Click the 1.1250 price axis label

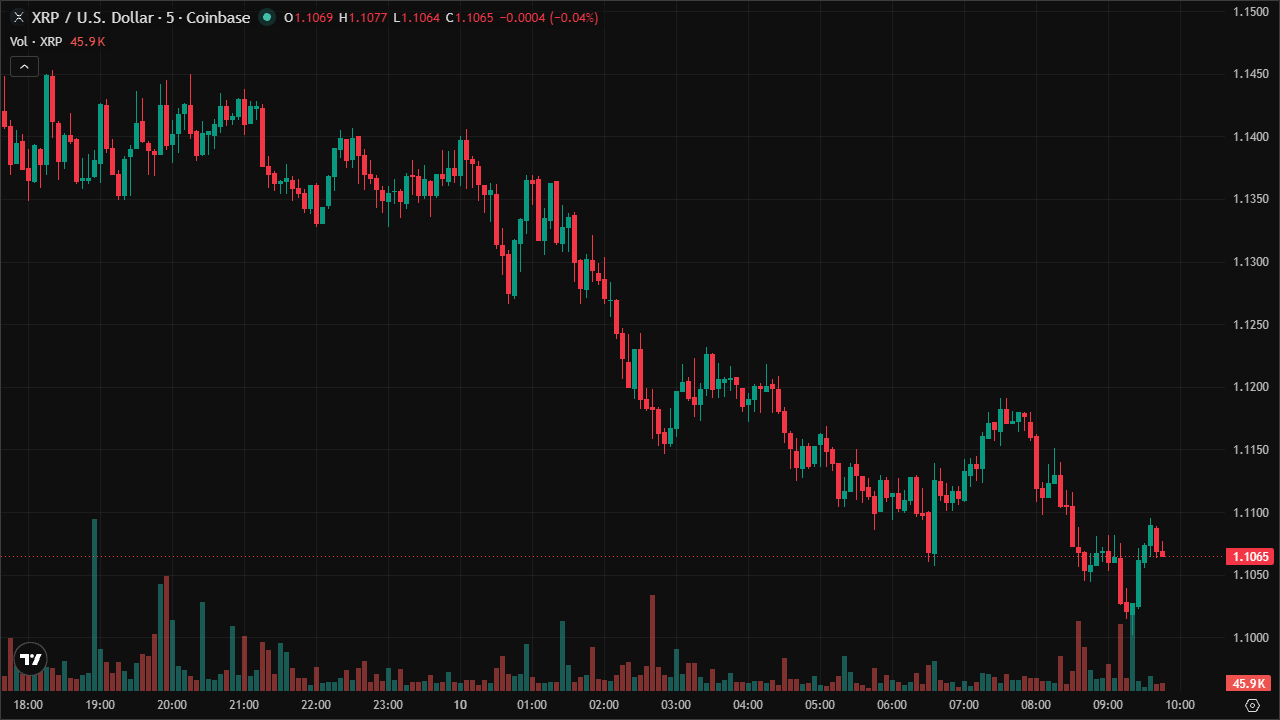pyautogui.click(x=1250, y=325)
